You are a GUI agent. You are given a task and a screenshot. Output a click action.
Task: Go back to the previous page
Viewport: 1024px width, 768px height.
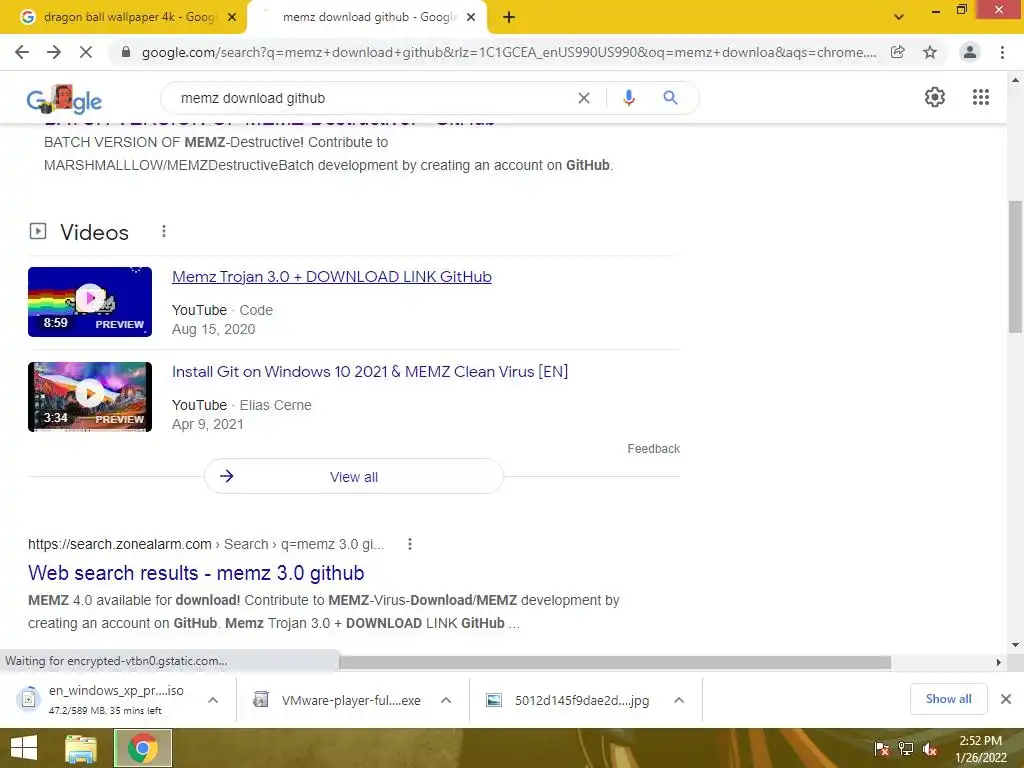(22, 52)
